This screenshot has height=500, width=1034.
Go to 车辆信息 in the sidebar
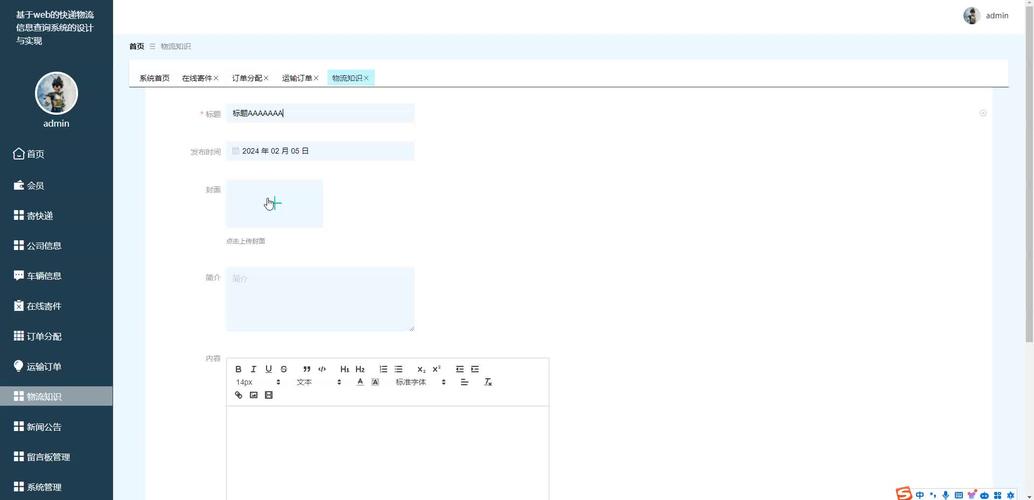pos(44,276)
